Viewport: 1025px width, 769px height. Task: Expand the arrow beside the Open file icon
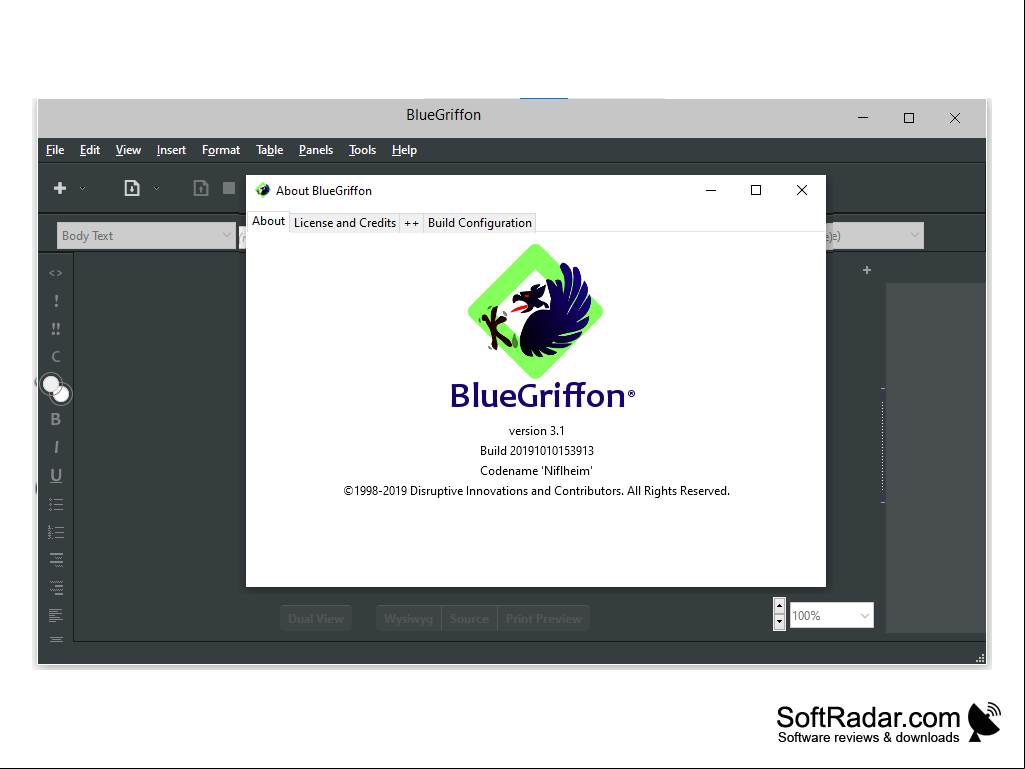(x=156, y=188)
